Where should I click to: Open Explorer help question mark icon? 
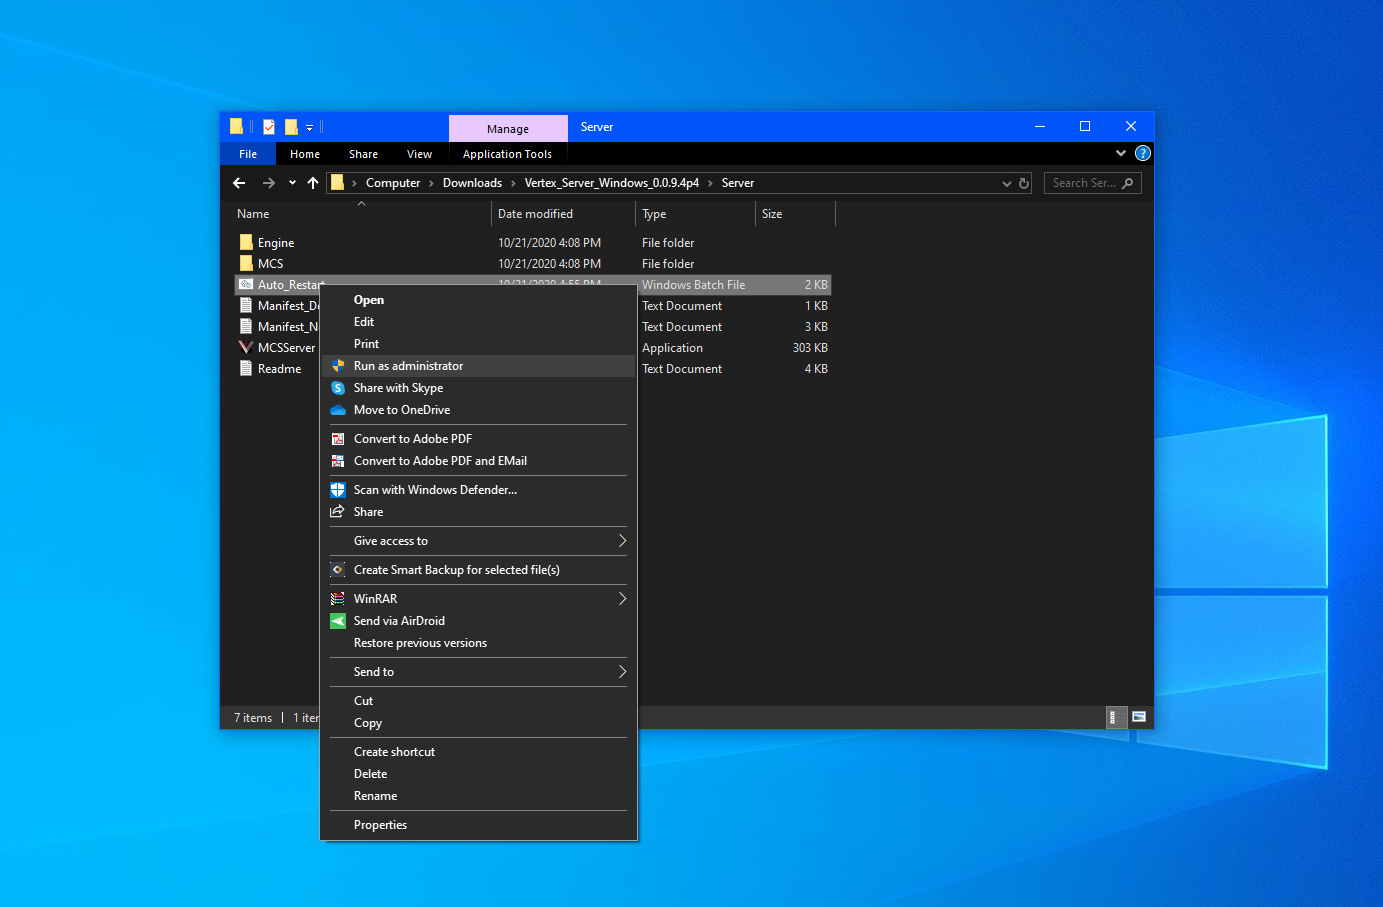pos(1143,154)
